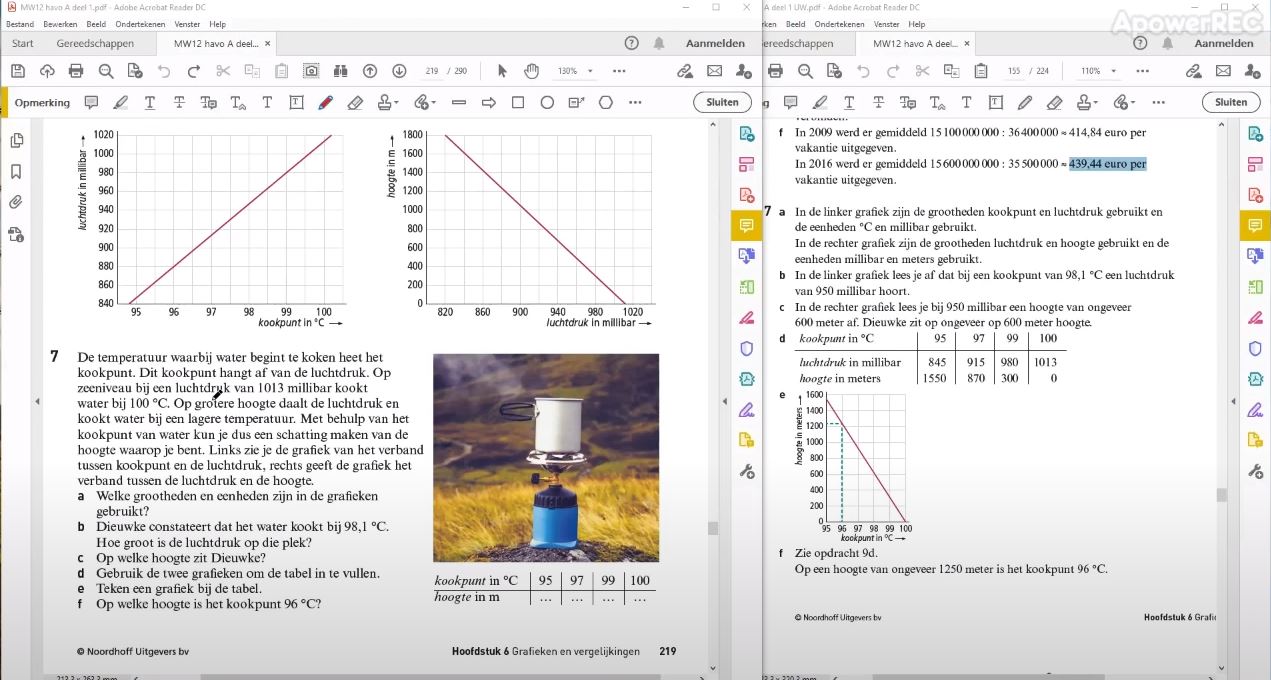Screen dimensions: 1271x680
Task: Select the pencil draw tool in right window
Action: (x=1025, y=102)
